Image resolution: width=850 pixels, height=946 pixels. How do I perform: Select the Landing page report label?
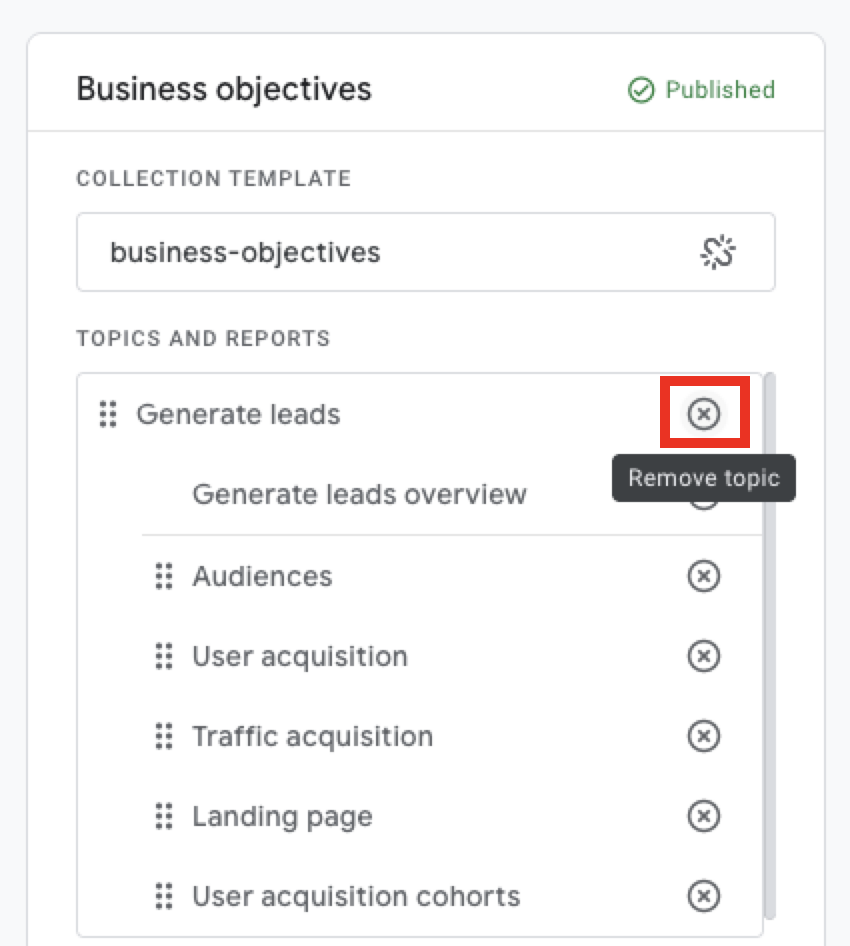pyautogui.click(x=282, y=817)
